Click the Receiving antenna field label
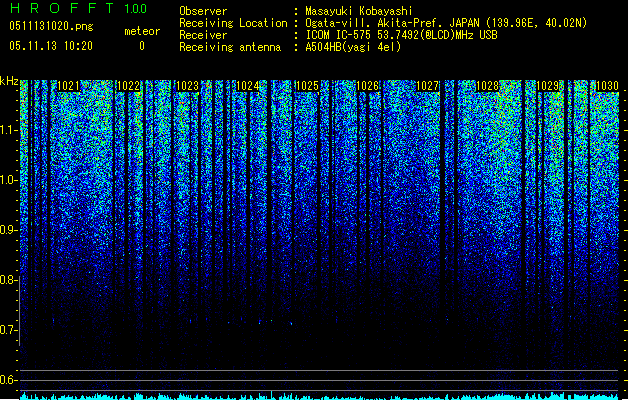Screen dimensions: 629x400 230,47
